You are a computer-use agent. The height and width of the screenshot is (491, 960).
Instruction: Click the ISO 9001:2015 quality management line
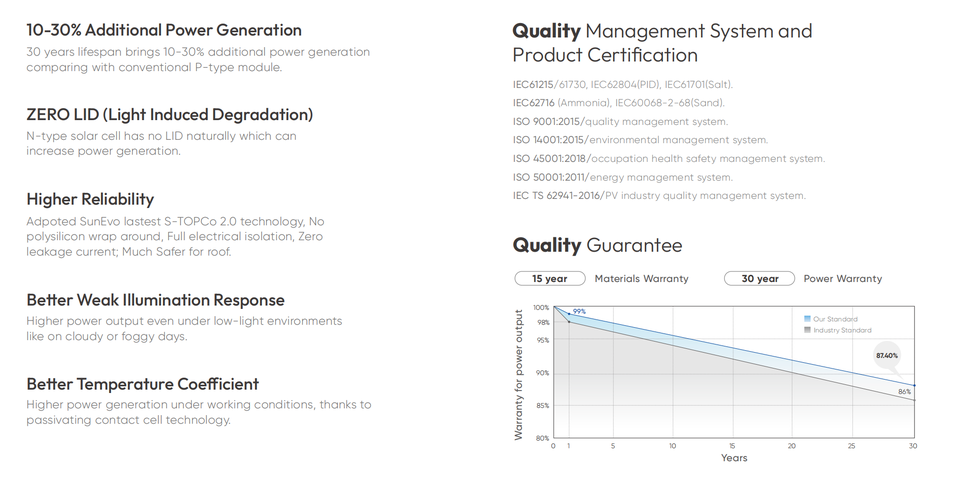click(620, 121)
